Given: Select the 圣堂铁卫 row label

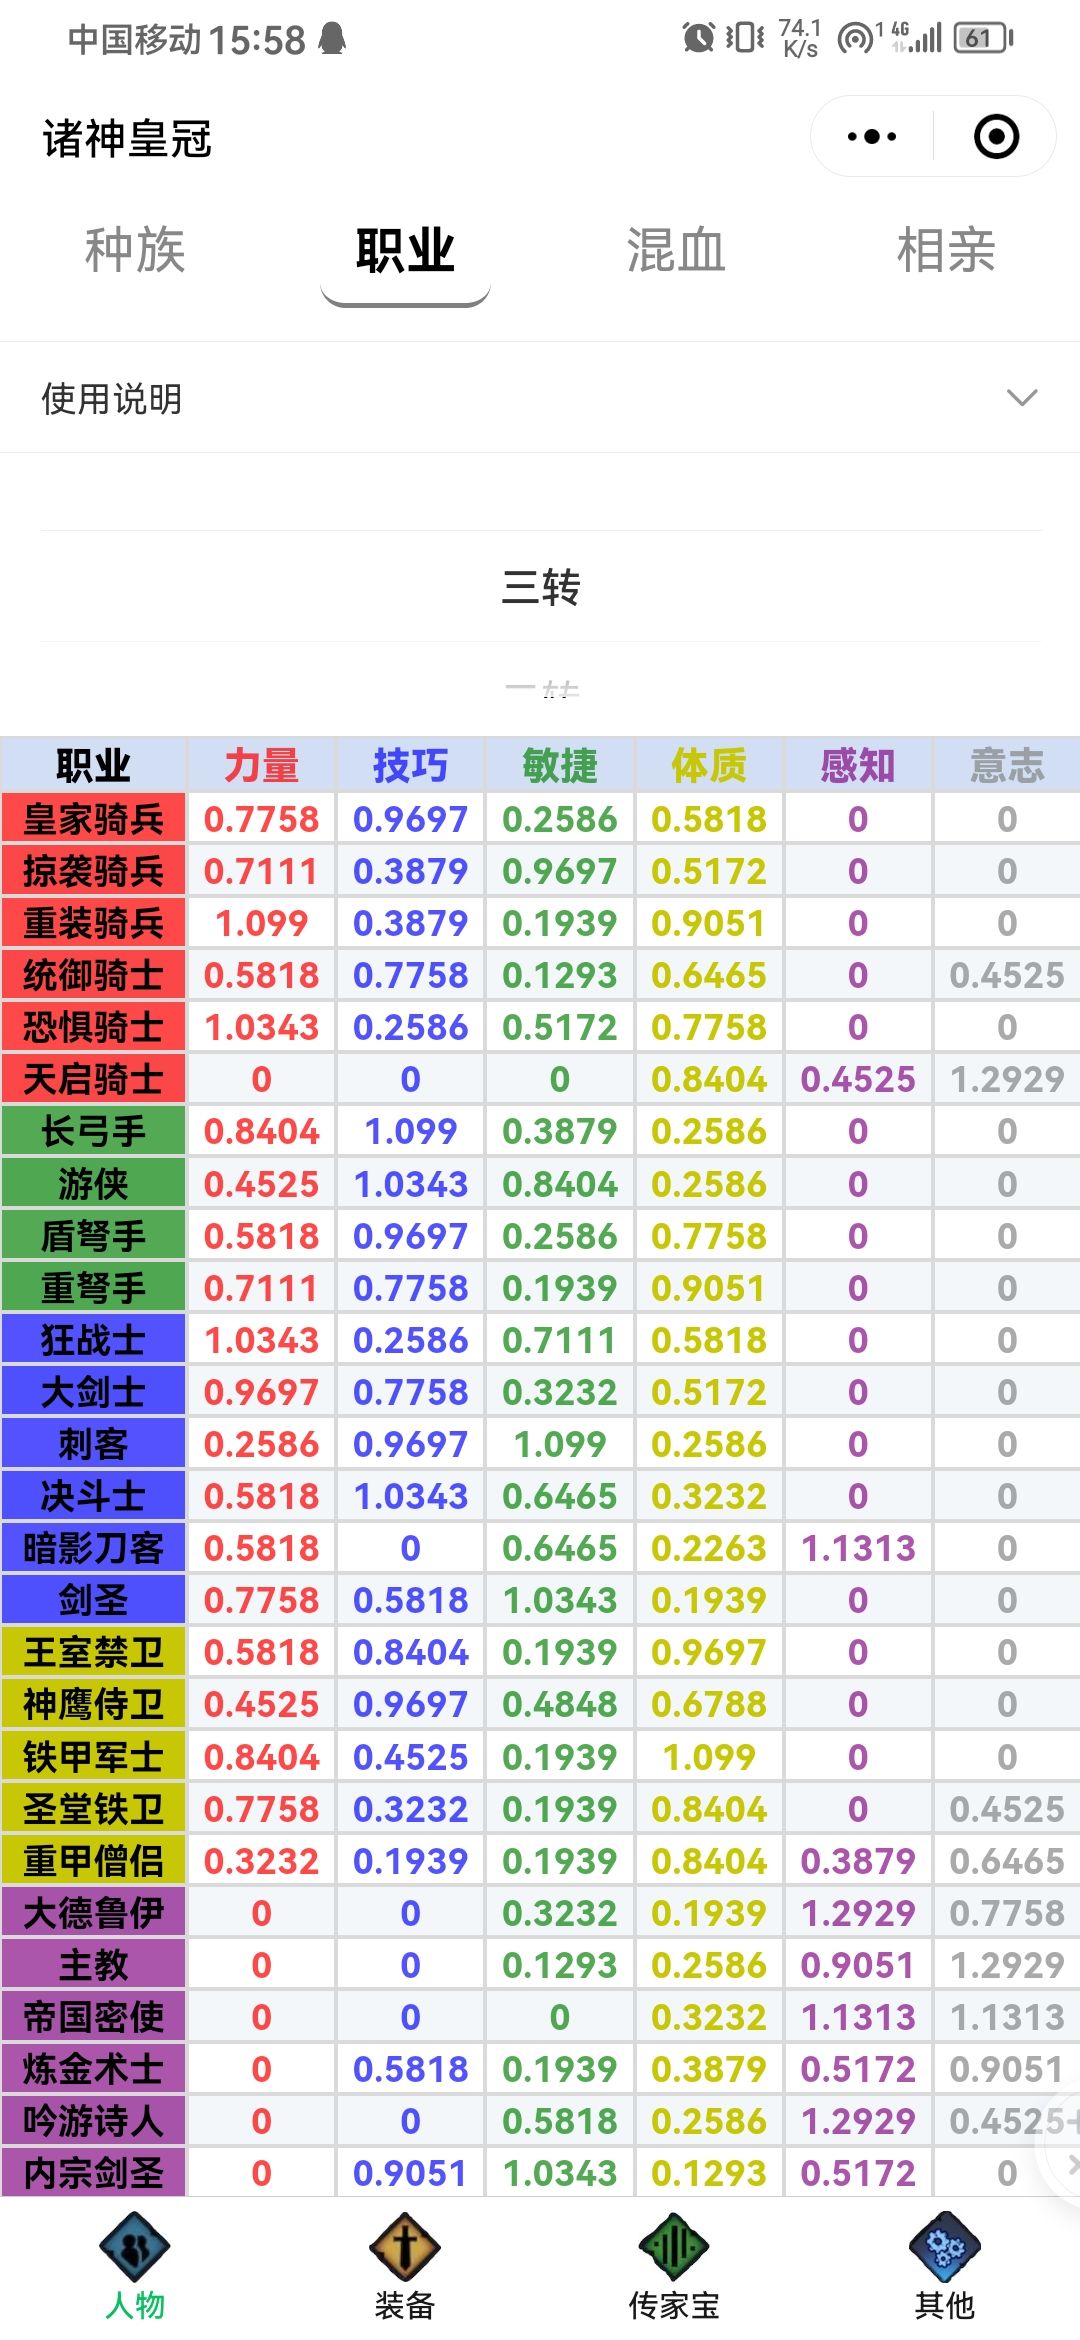Looking at the screenshot, I should 93,1809.
